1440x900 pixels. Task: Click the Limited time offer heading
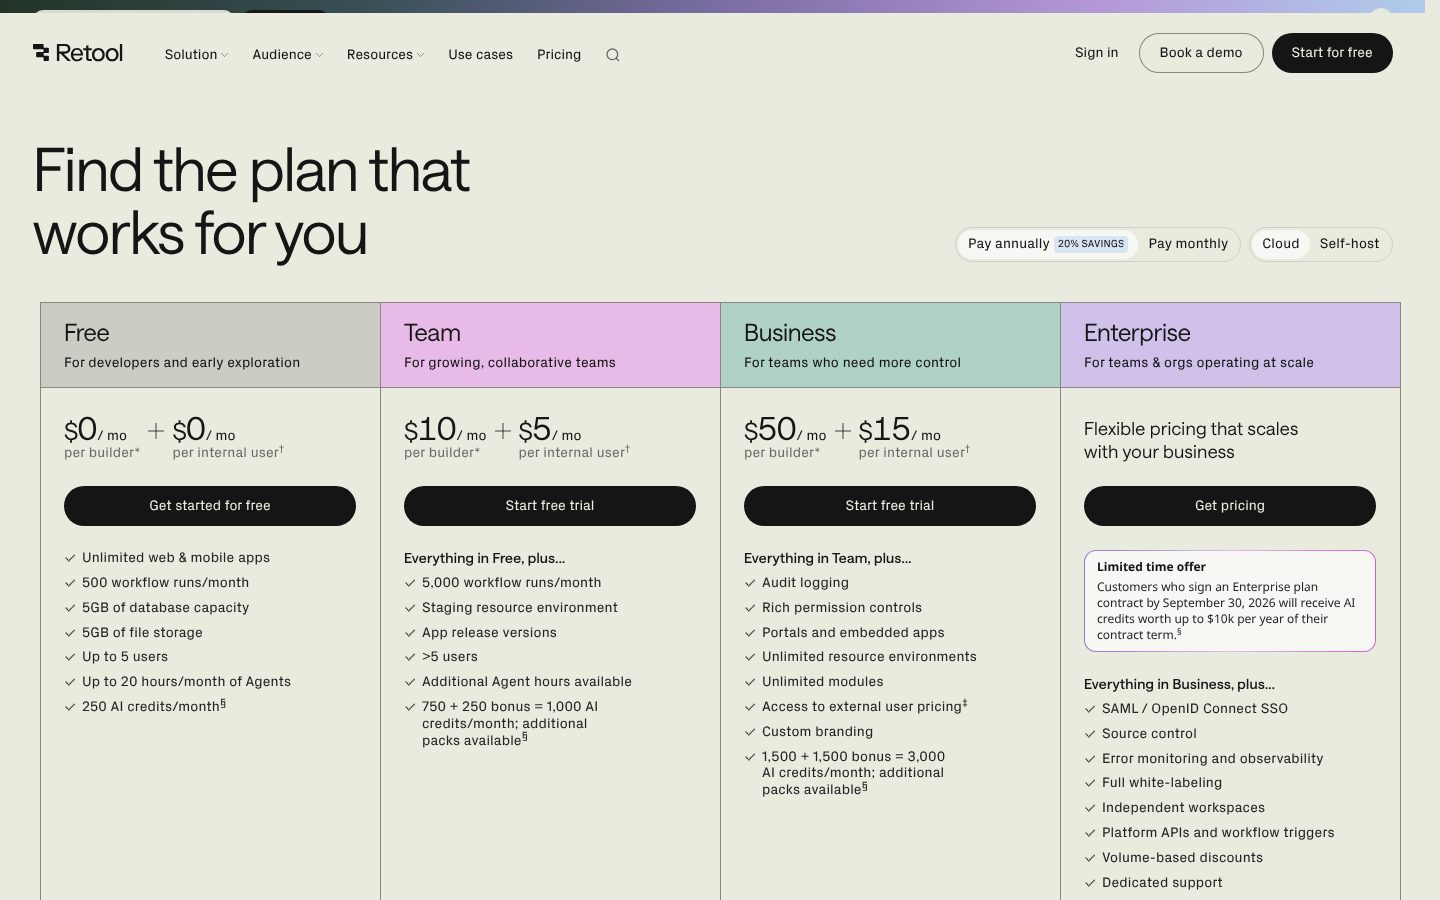point(1151,567)
